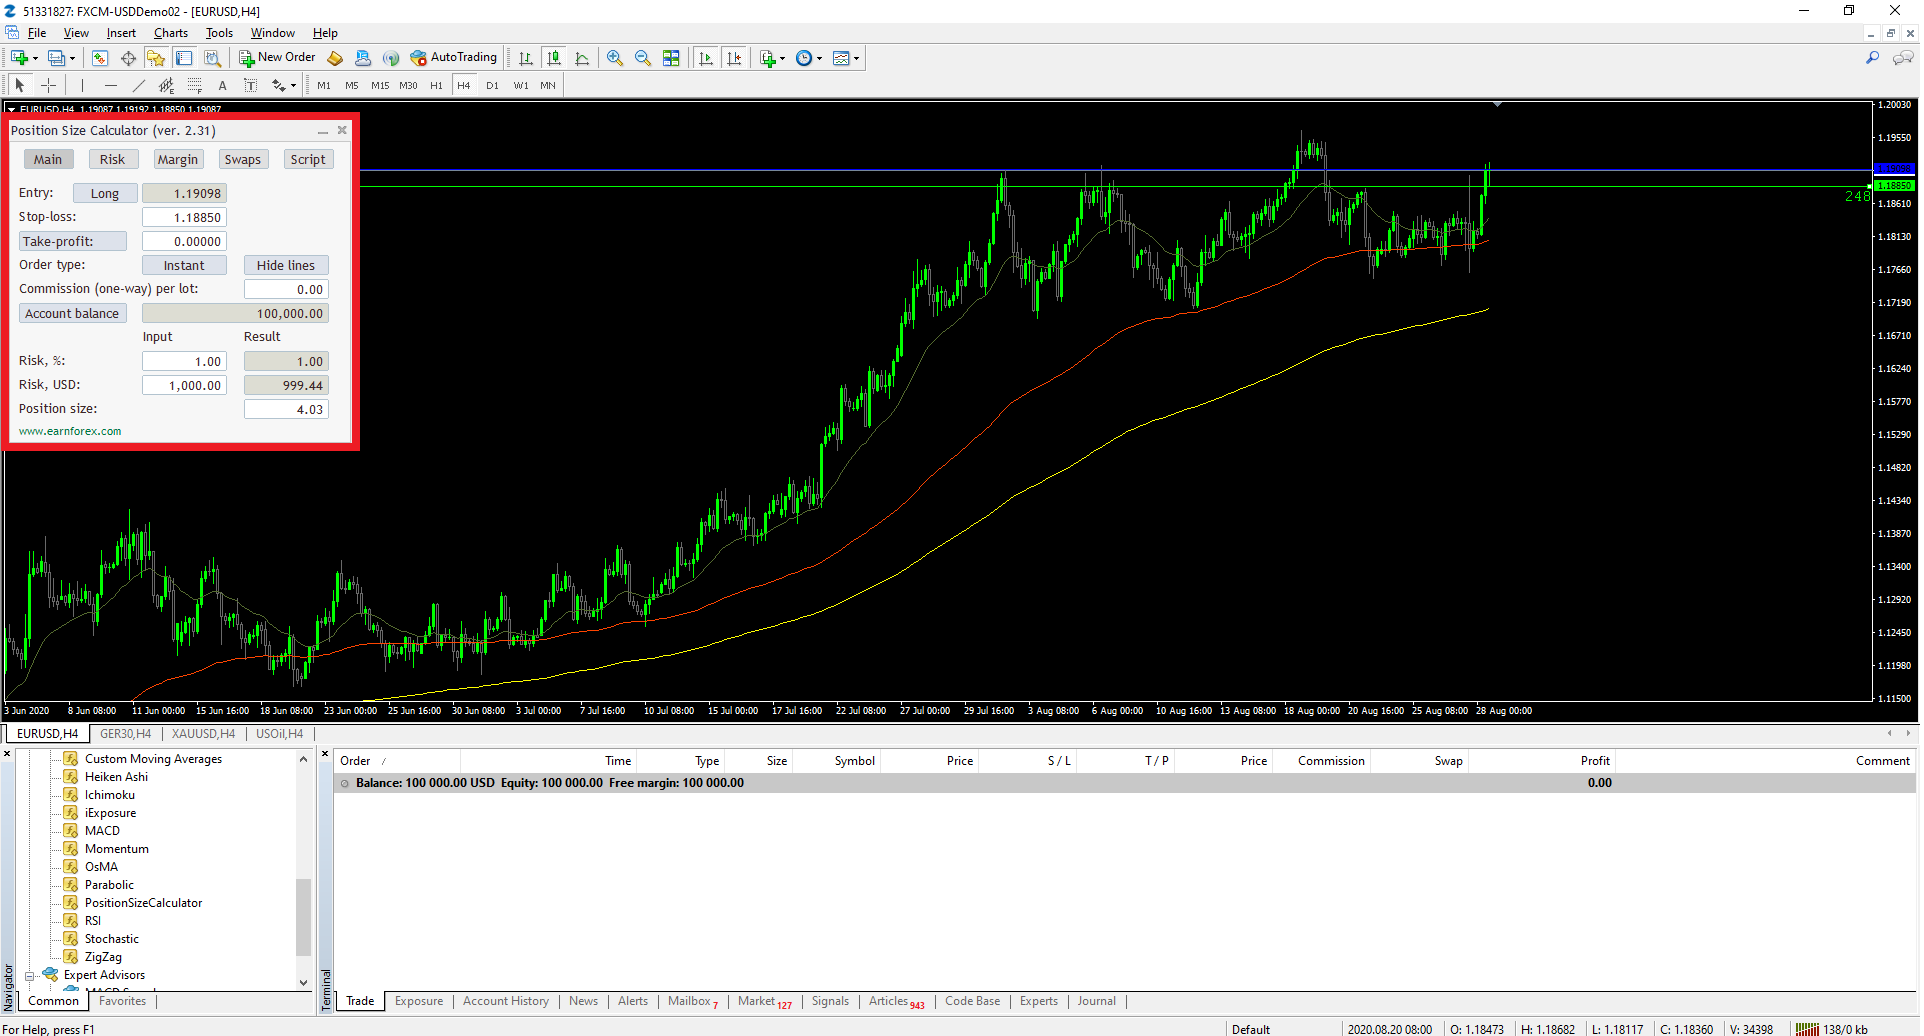The height and width of the screenshot is (1036, 1924).
Task: Click the Hide lines button
Action: (x=286, y=266)
